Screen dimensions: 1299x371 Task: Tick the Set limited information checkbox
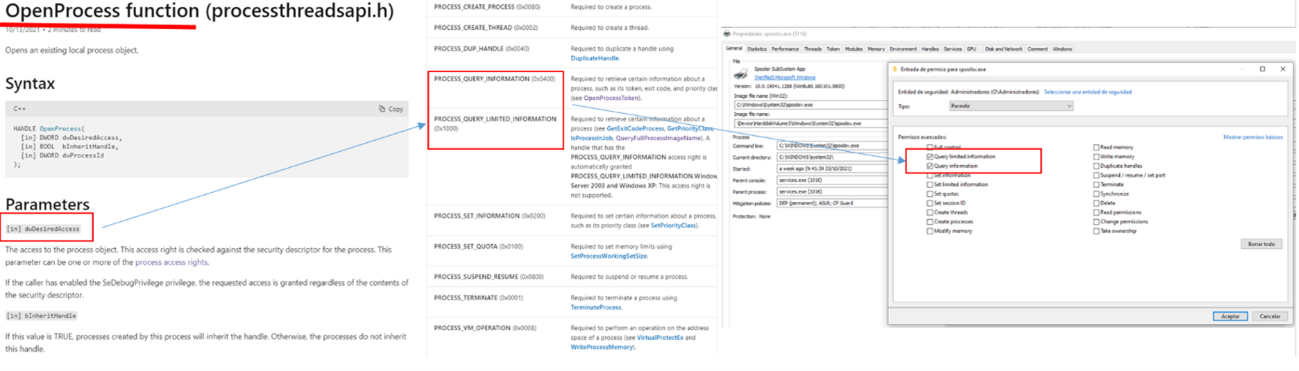(x=930, y=184)
